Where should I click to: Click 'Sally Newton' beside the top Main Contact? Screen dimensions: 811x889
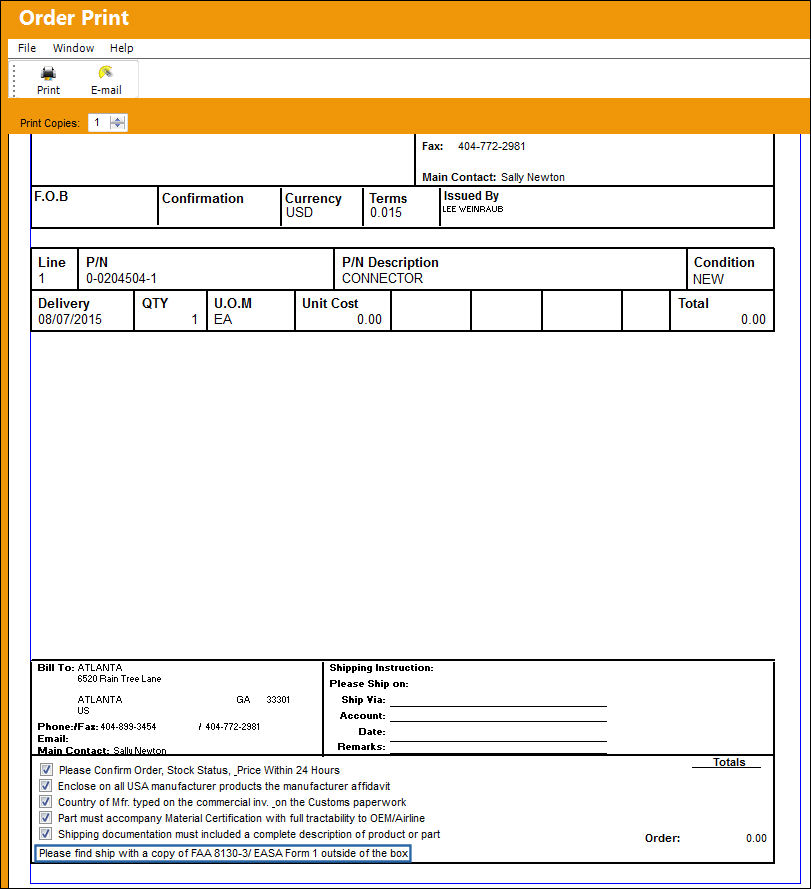533,177
